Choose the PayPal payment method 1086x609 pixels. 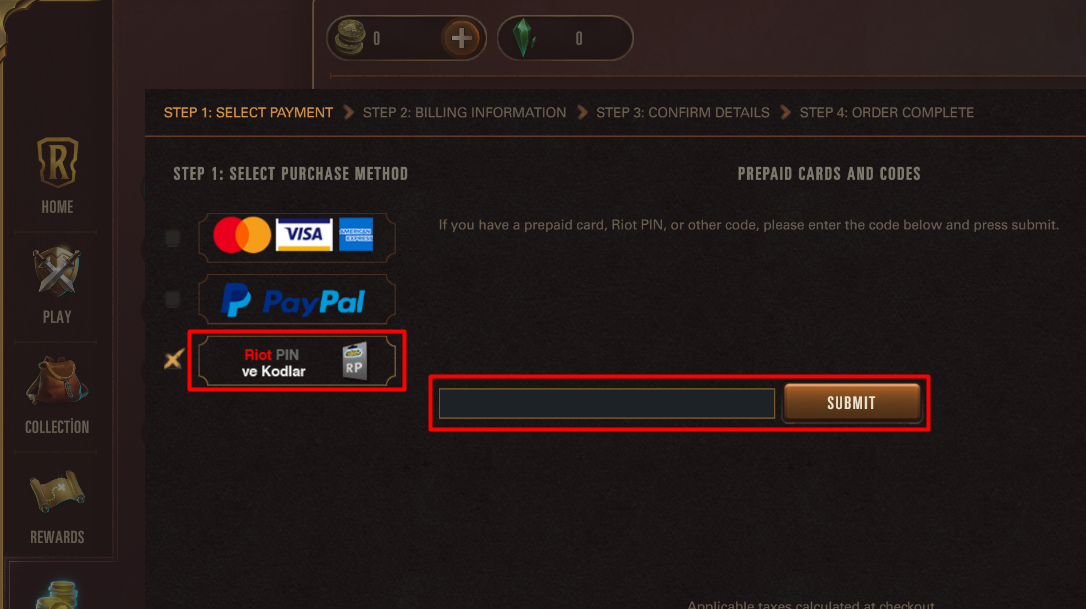click(297, 299)
